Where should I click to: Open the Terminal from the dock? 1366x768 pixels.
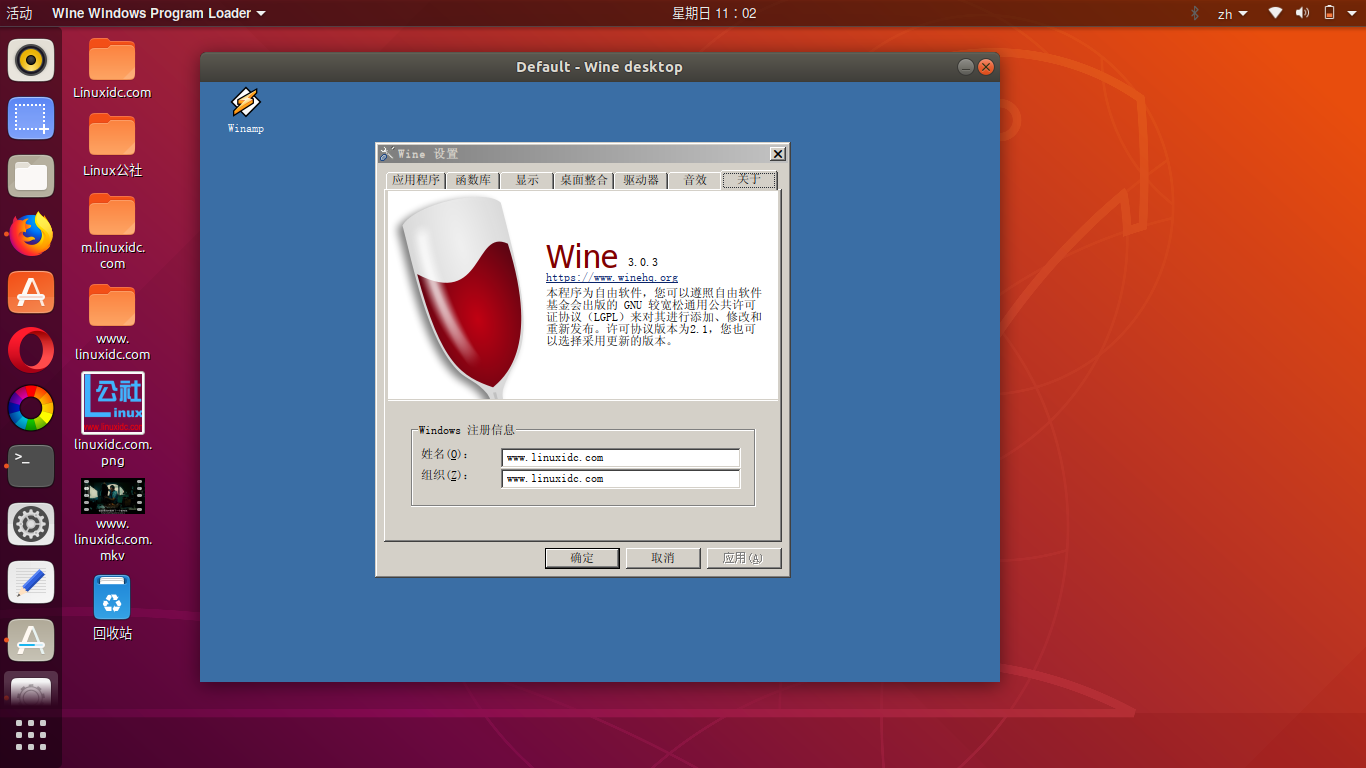[x=30, y=466]
